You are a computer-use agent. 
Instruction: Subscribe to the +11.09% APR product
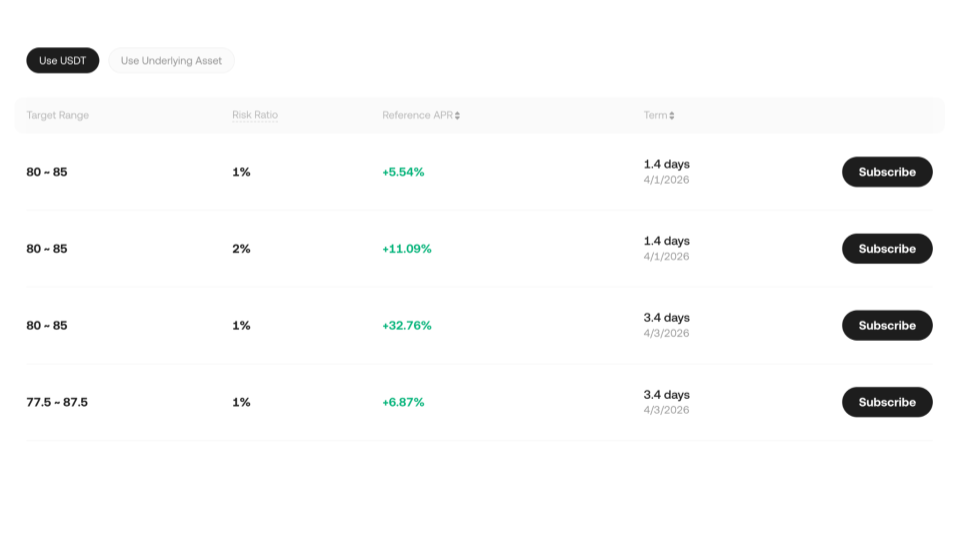[887, 249]
